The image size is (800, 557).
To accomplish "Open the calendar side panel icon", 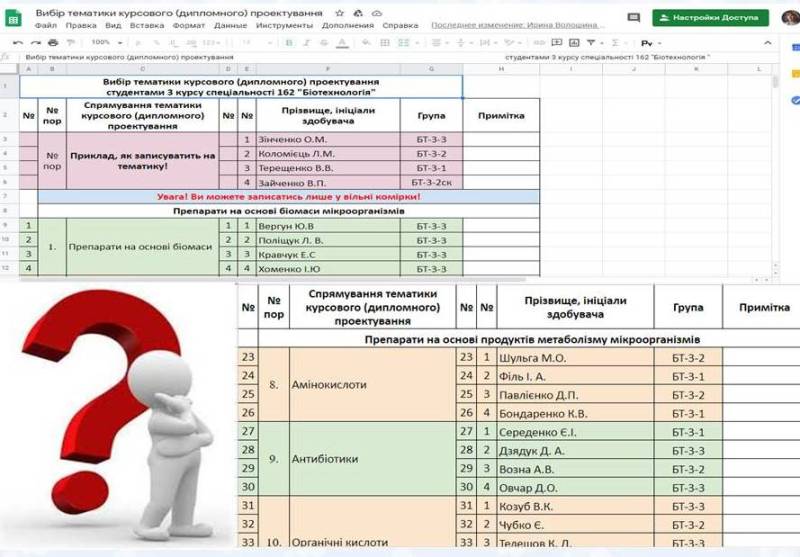I will point(795,47).
